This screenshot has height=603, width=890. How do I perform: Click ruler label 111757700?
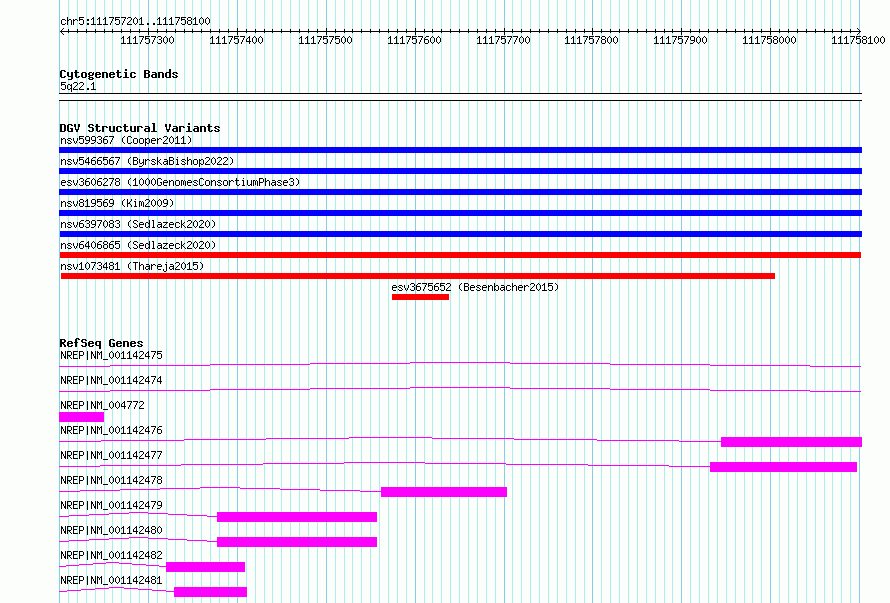(503, 40)
